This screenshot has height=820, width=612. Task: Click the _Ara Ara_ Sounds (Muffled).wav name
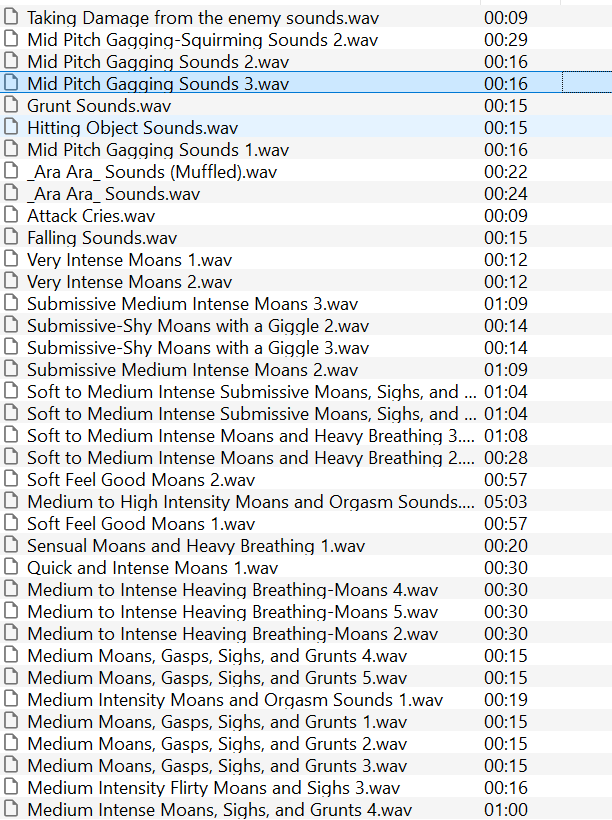tap(152, 172)
